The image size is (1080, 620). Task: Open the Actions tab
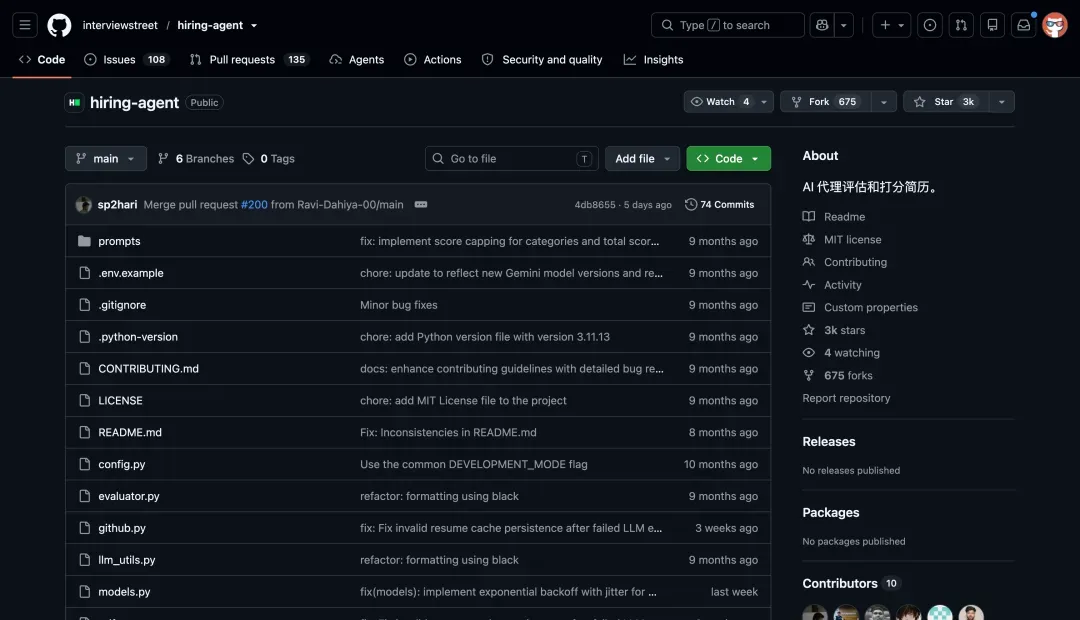tap(433, 59)
